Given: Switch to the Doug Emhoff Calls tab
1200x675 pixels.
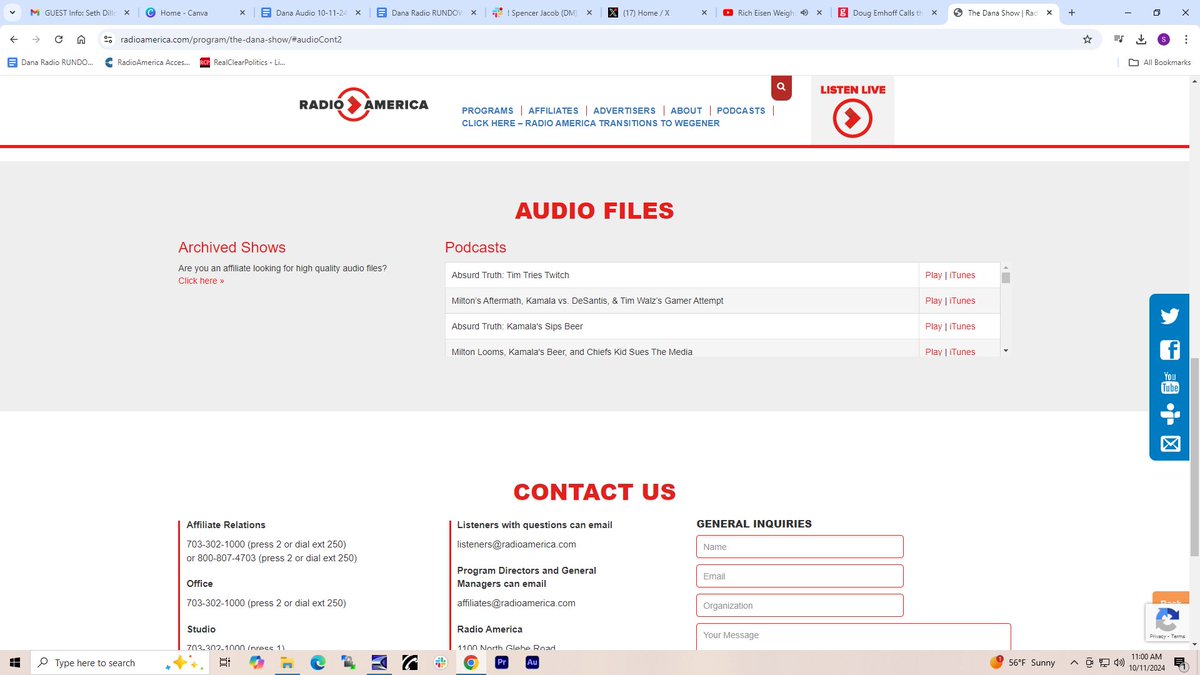Looking at the screenshot, I should tap(886, 13).
